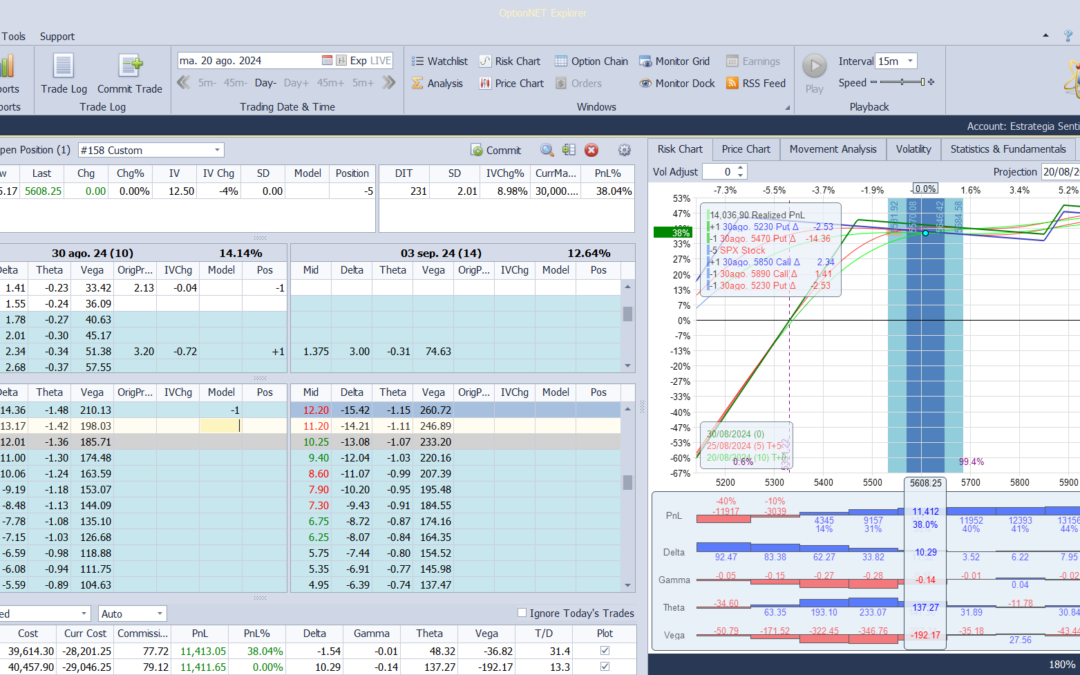Toggle Plot checkbox in the 11,413.05 row

[605, 651]
